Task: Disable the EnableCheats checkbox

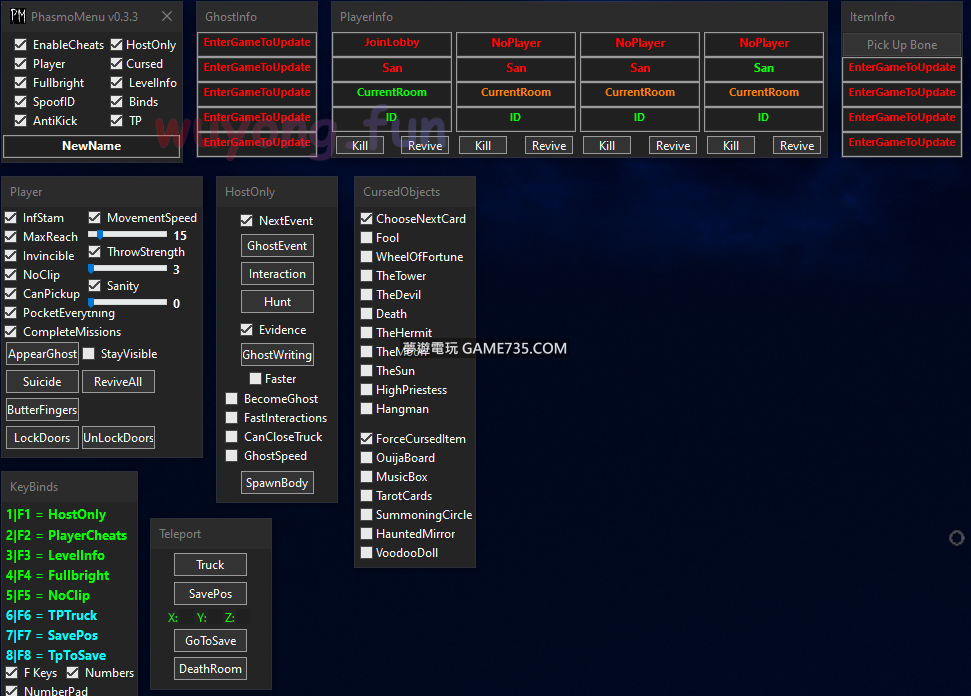Action: 21,45
